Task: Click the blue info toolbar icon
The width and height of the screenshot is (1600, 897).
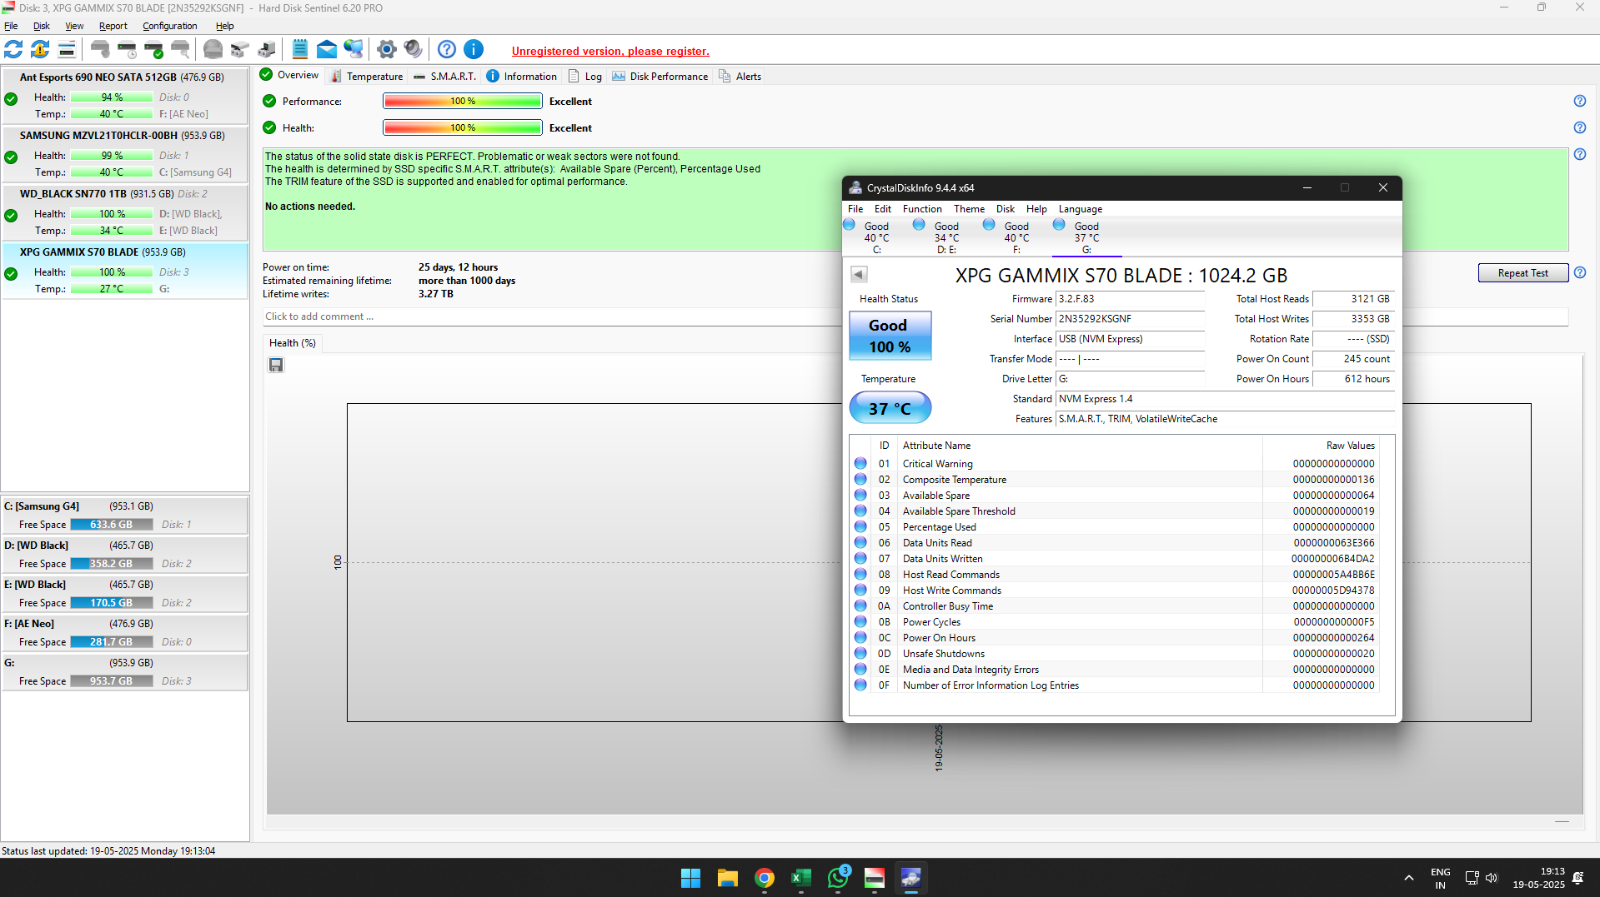Action: (x=474, y=49)
